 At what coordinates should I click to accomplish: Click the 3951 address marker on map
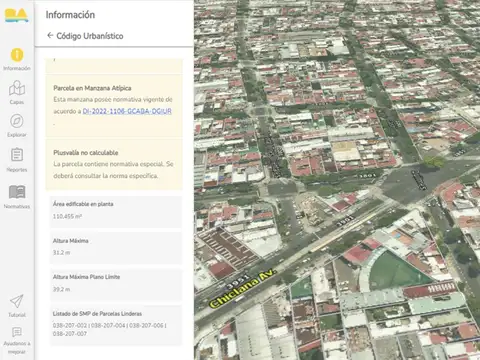pyautogui.click(x=237, y=282)
